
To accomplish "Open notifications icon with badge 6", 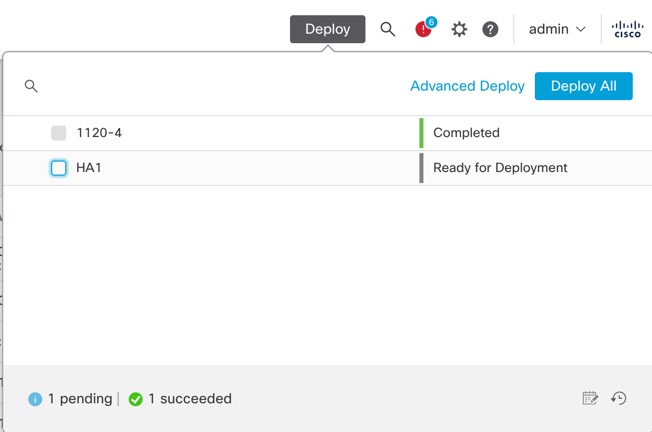I will [x=424, y=29].
